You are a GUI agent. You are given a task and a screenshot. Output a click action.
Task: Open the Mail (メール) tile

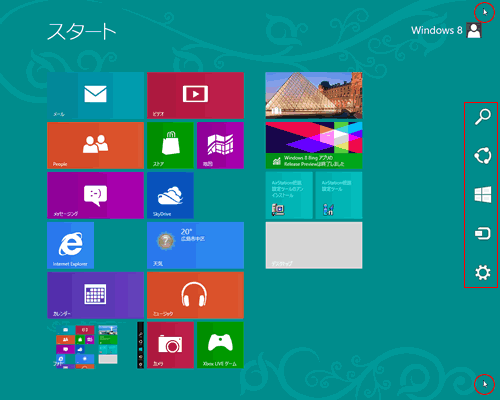tap(96, 95)
